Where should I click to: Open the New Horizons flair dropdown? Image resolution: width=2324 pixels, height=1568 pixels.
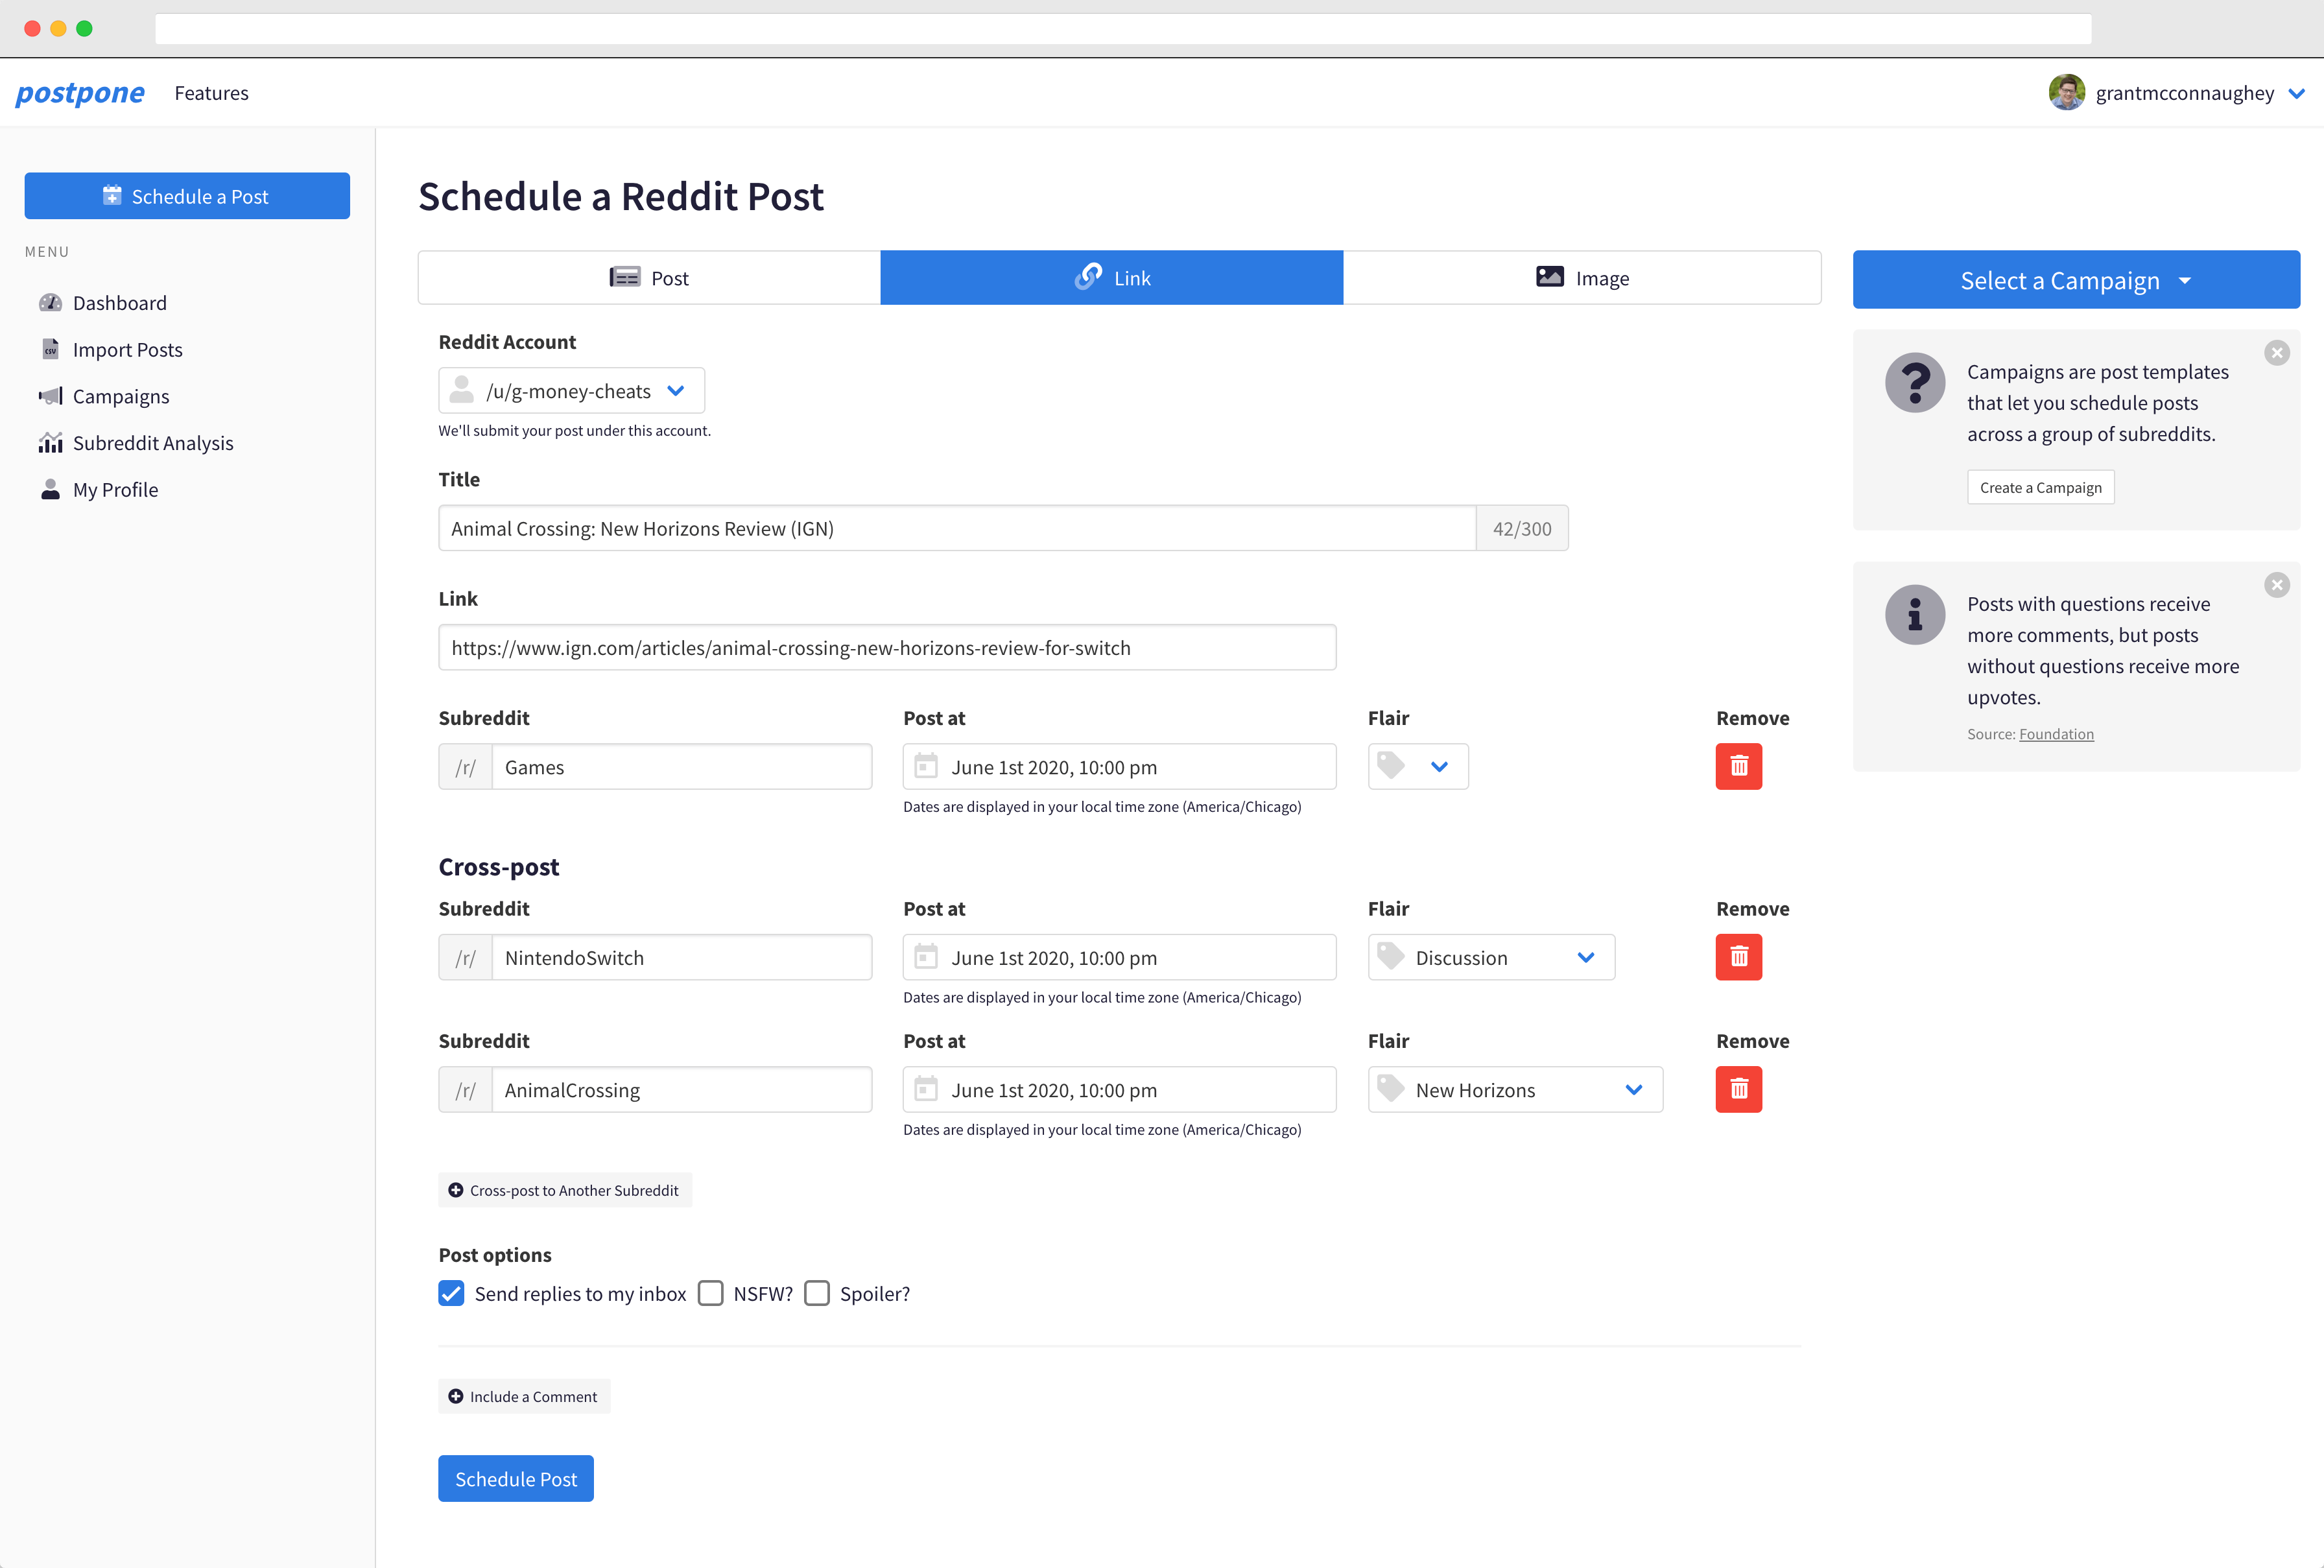tap(1514, 1090)
